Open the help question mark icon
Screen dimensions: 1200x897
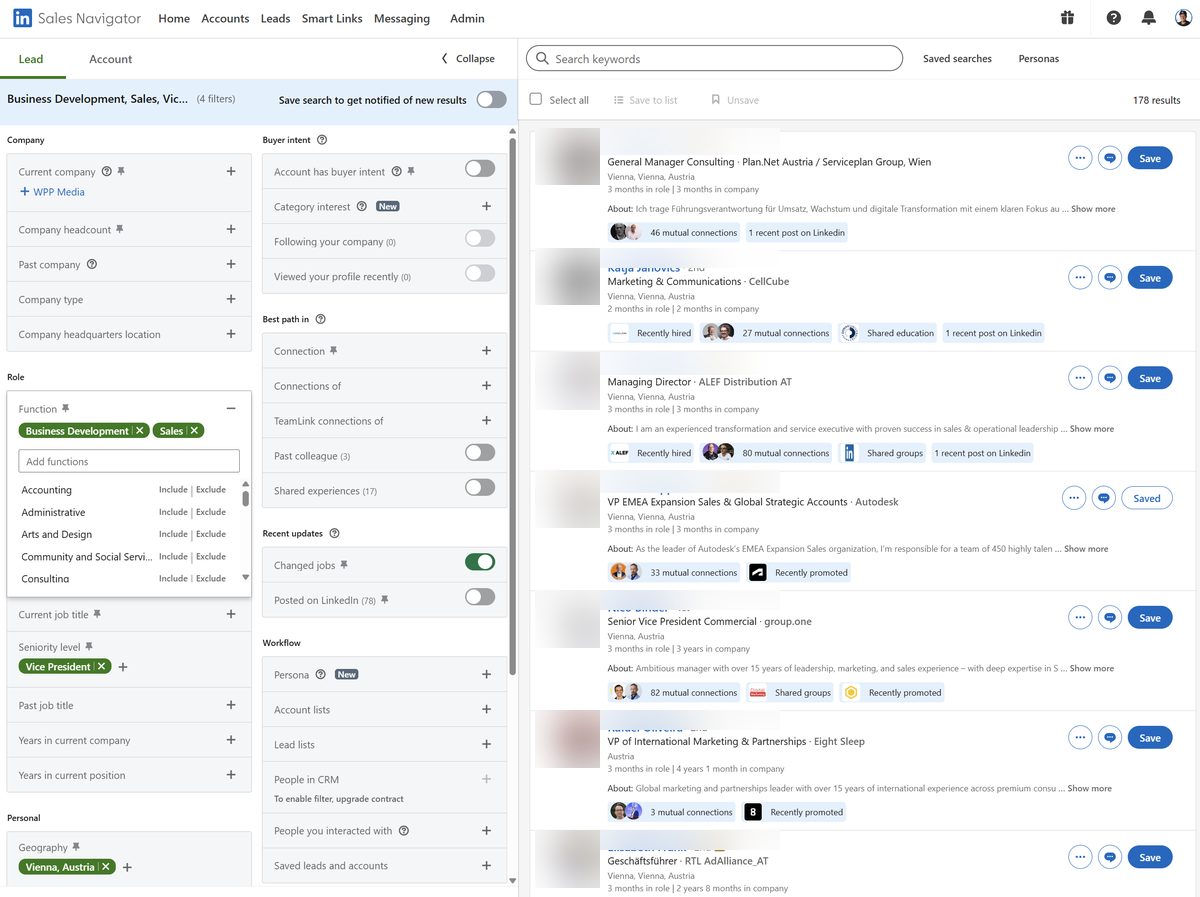pyautogui.click(x=1114, y=18)
